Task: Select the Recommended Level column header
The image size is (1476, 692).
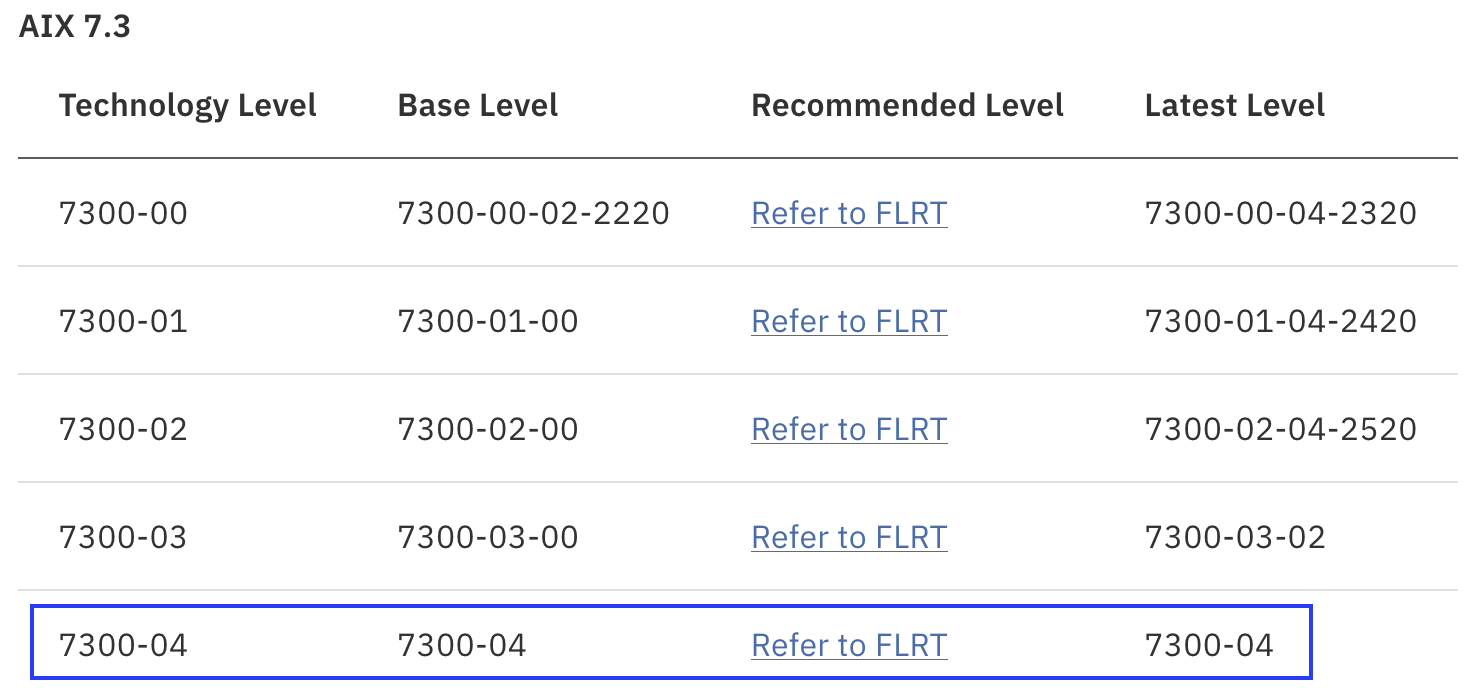Action: 908,105
